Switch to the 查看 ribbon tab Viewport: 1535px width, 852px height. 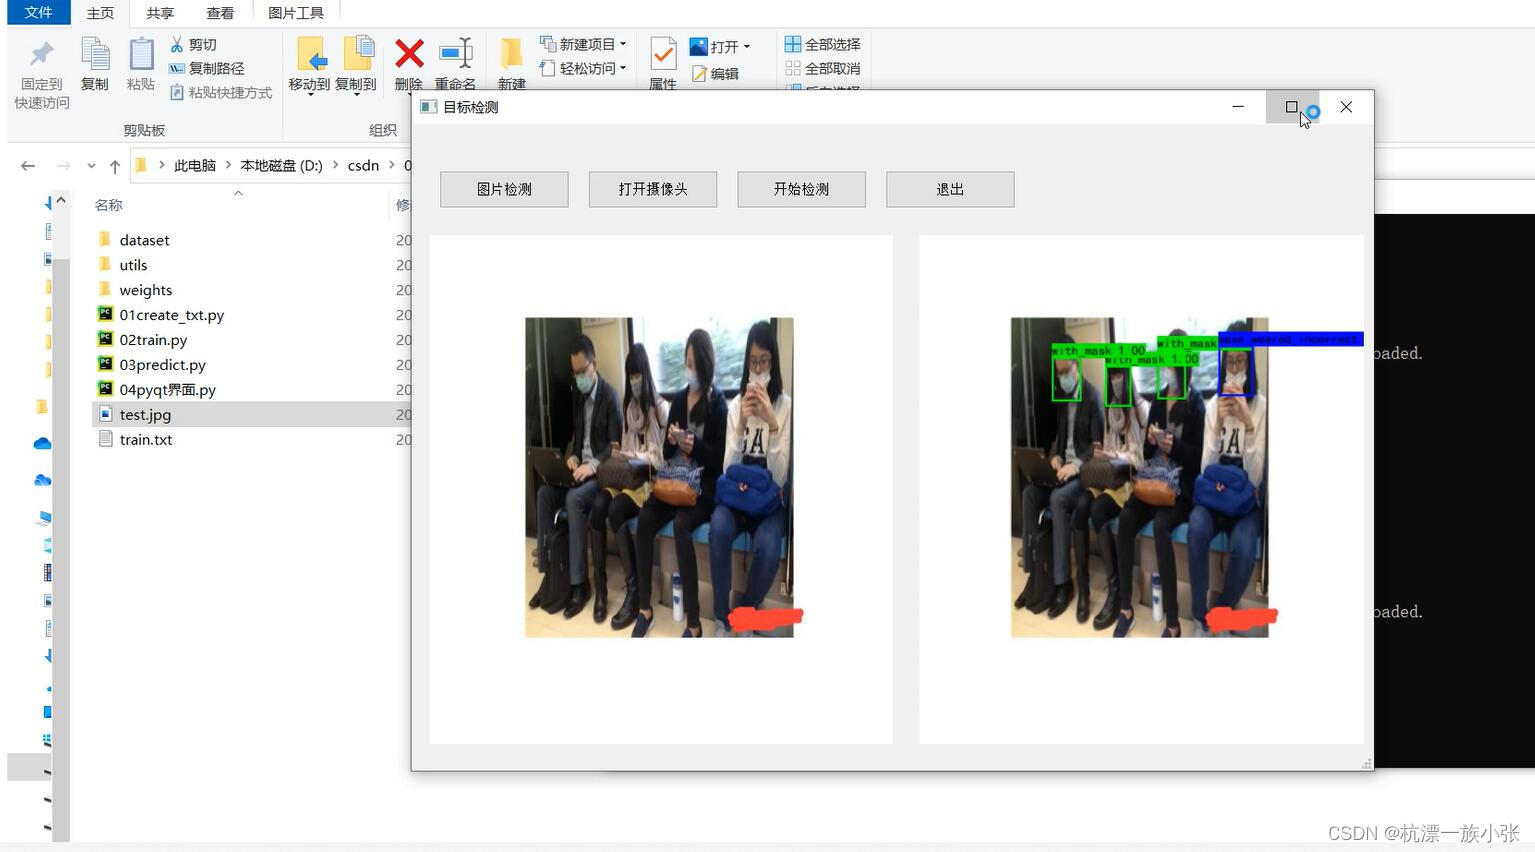click(x=220, y=13)
